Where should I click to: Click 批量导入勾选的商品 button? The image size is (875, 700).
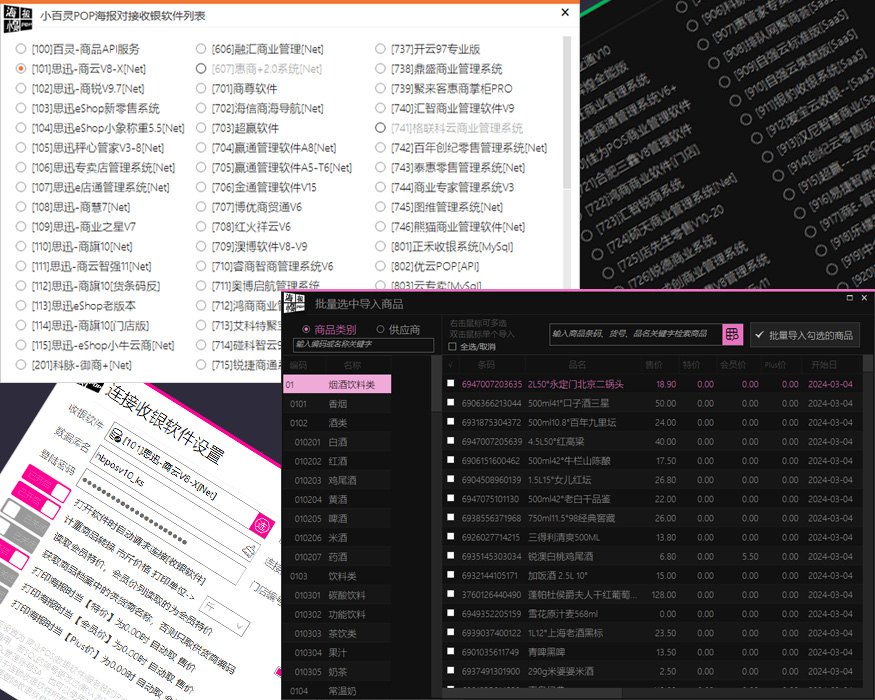click(x=805, y=335)
